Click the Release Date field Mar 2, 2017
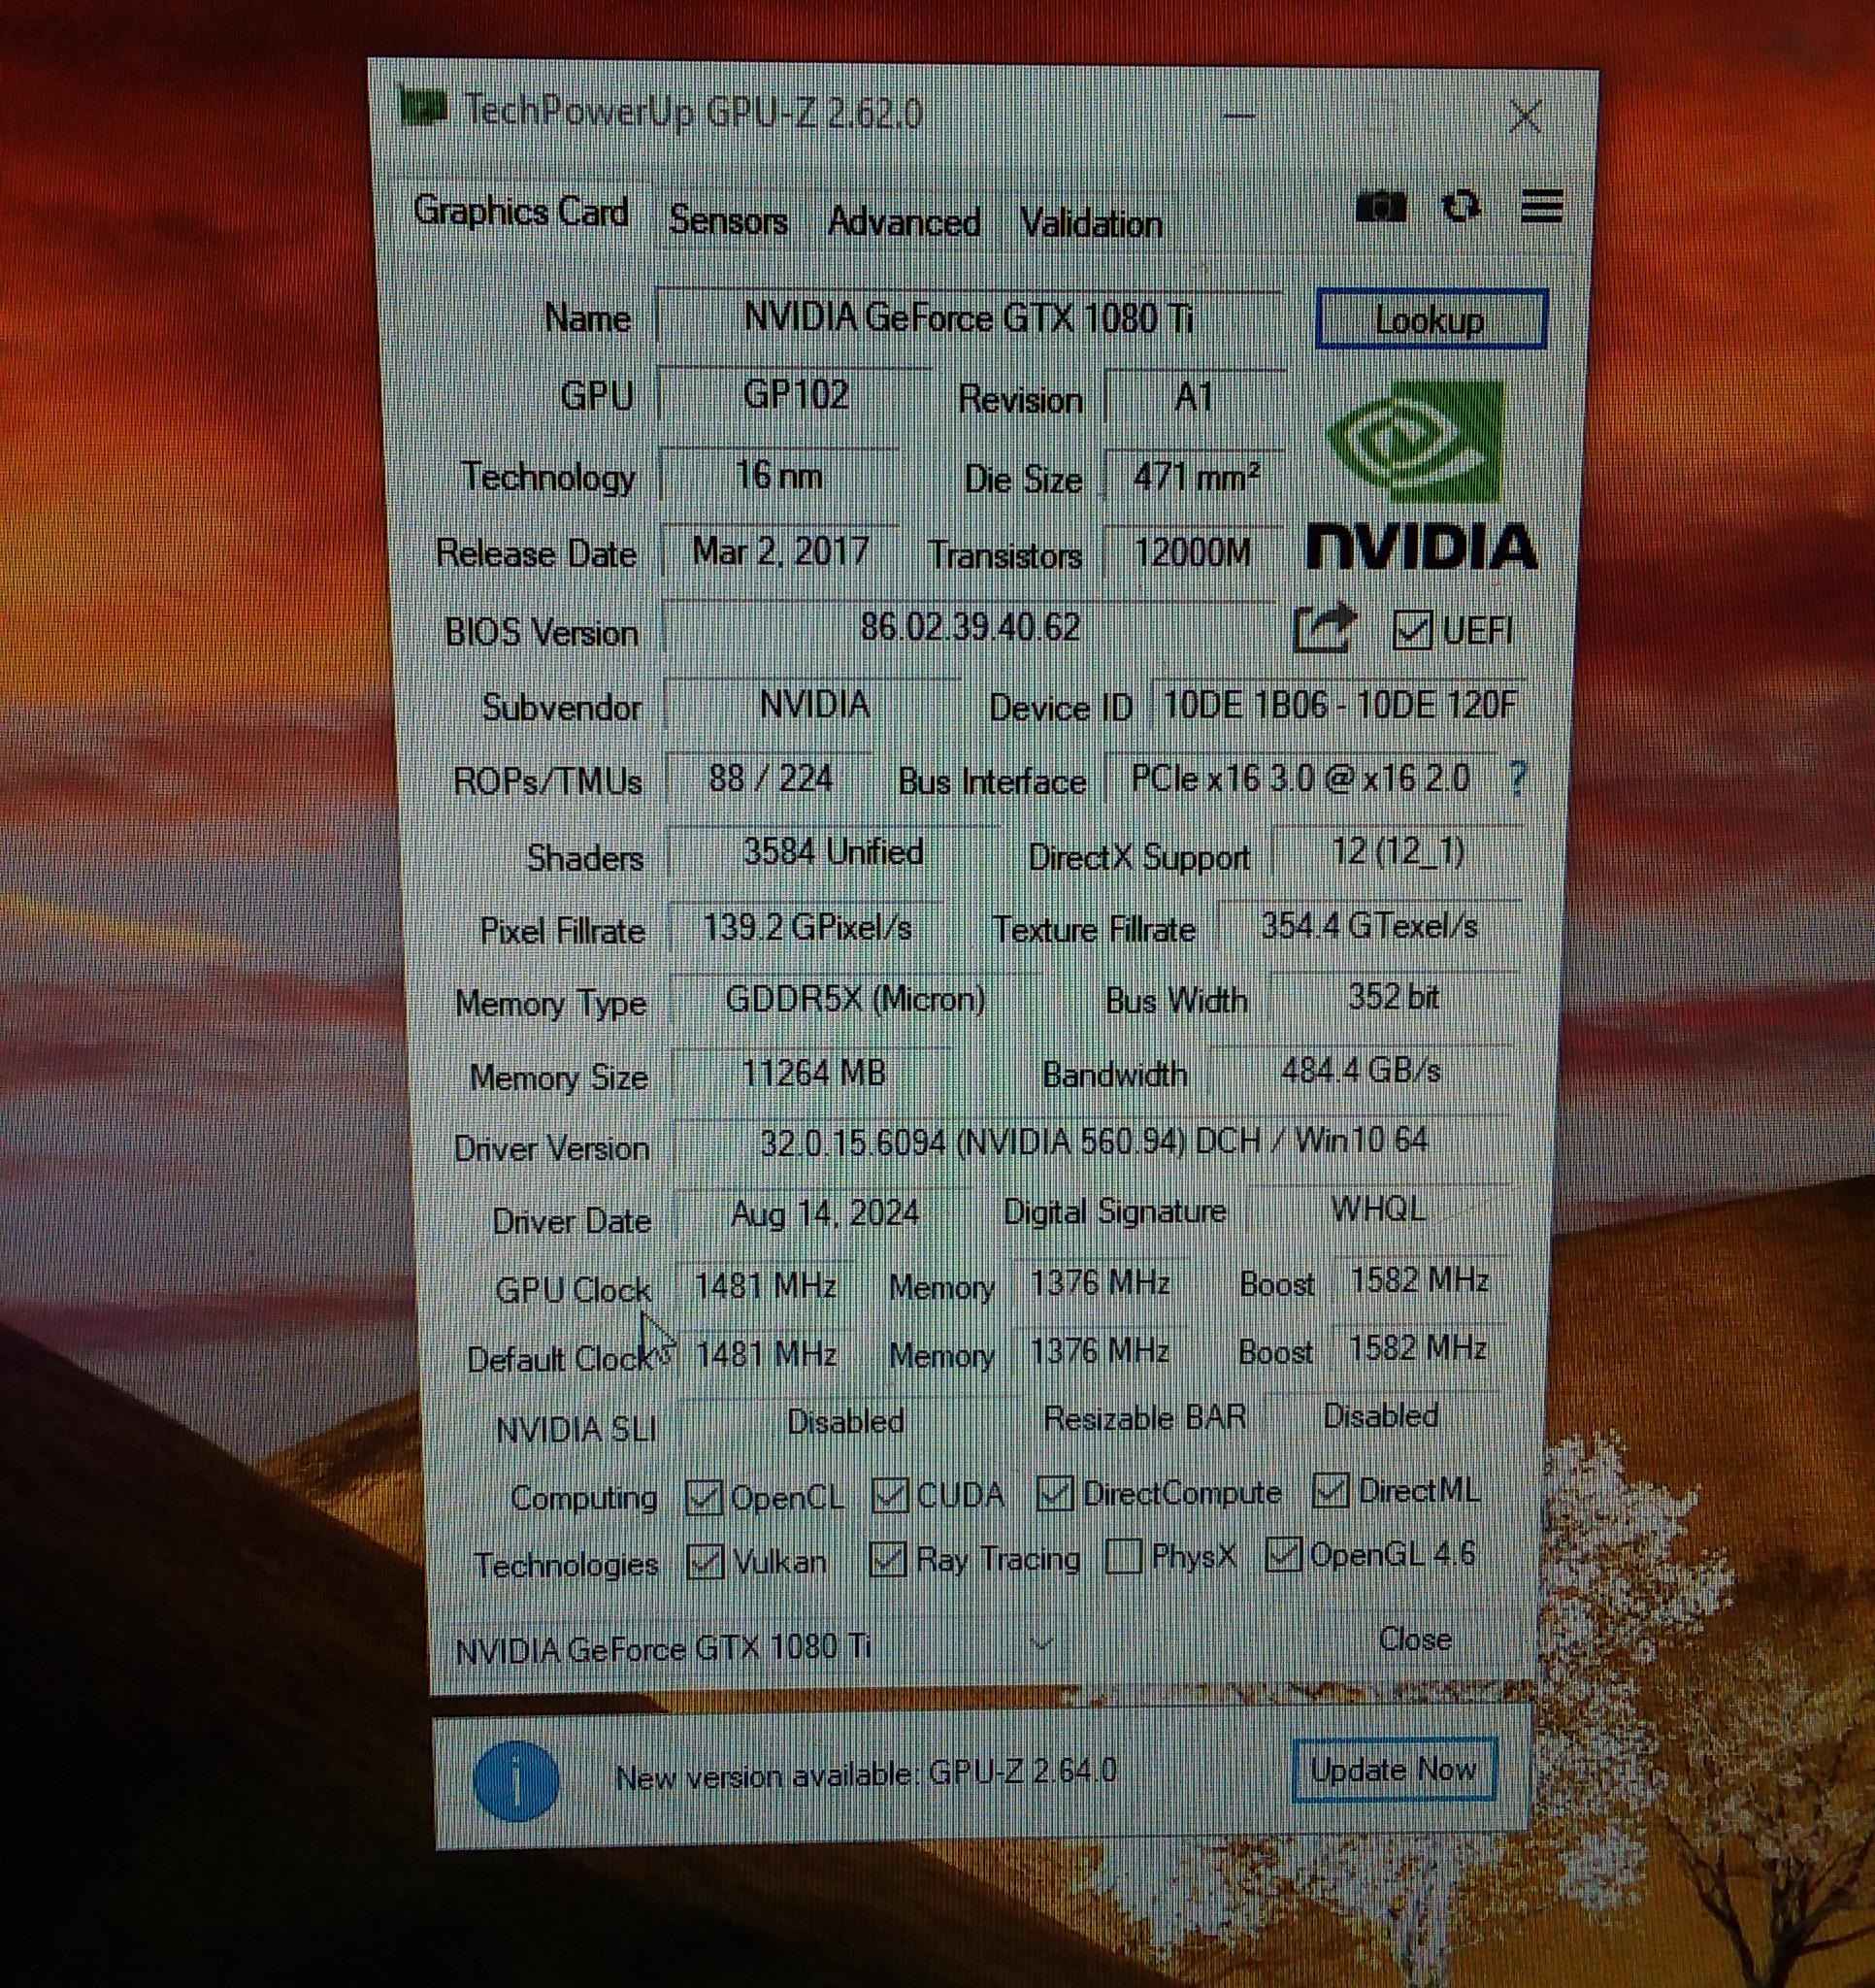 coord(780,551)
